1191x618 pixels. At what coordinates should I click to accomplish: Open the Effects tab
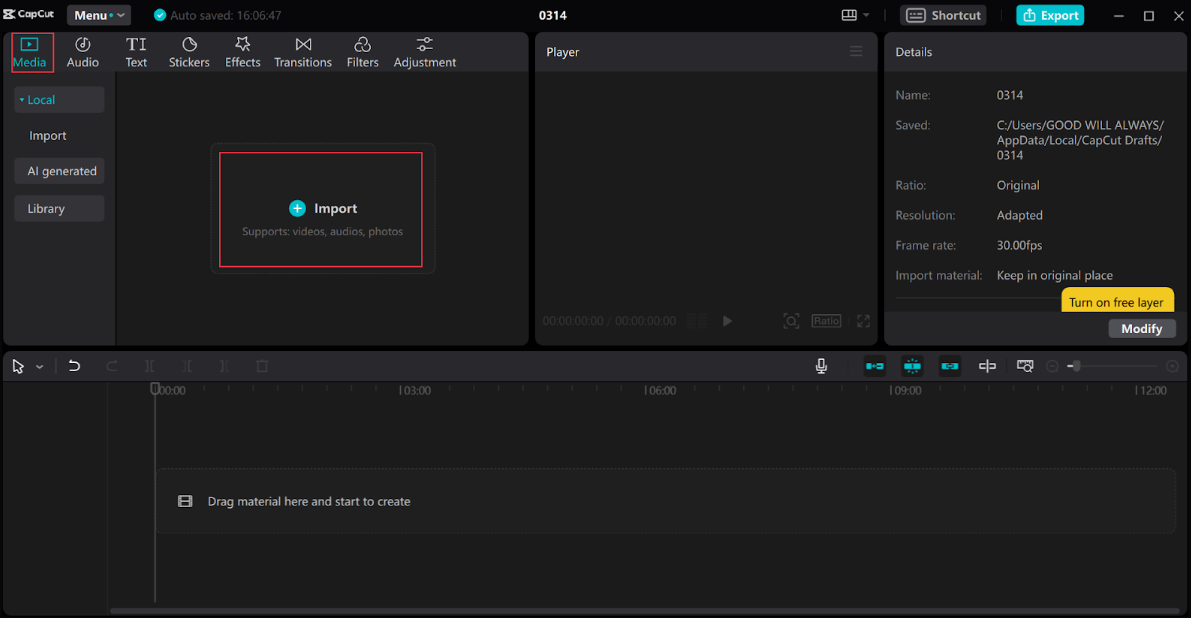click(242, 52)
